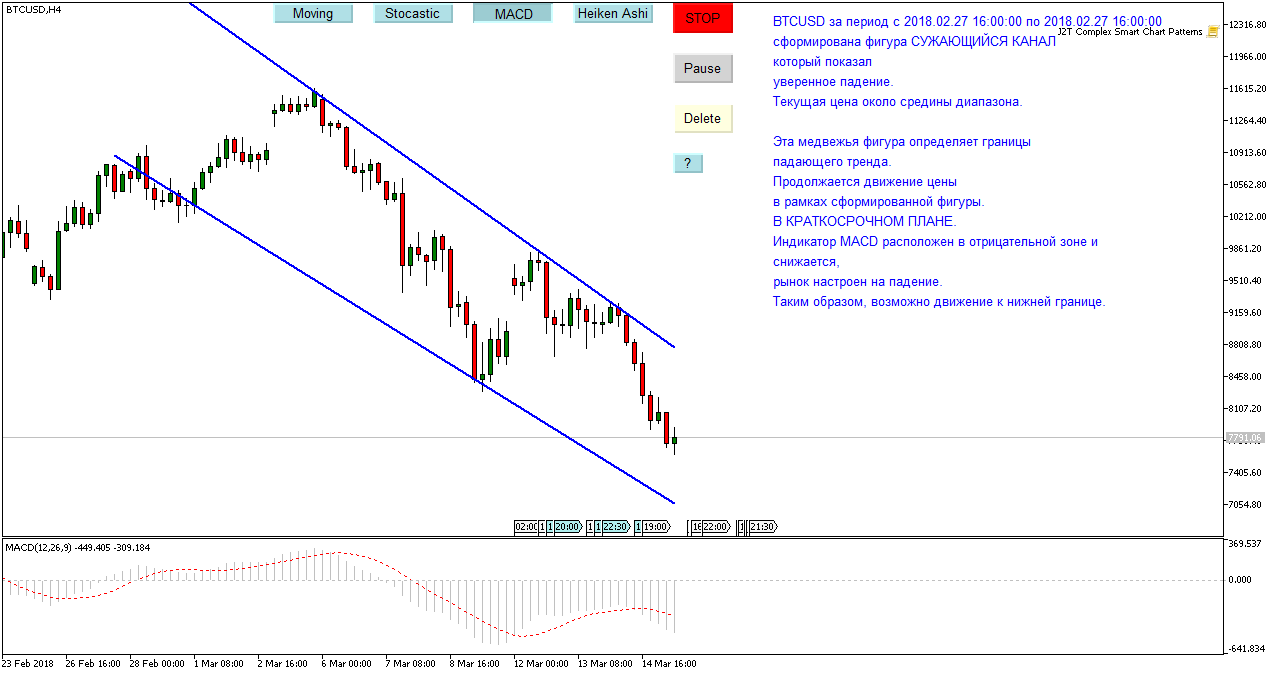Click the 20:00 event marker on timeline
1276x675 pixels.
pos(567,527)
